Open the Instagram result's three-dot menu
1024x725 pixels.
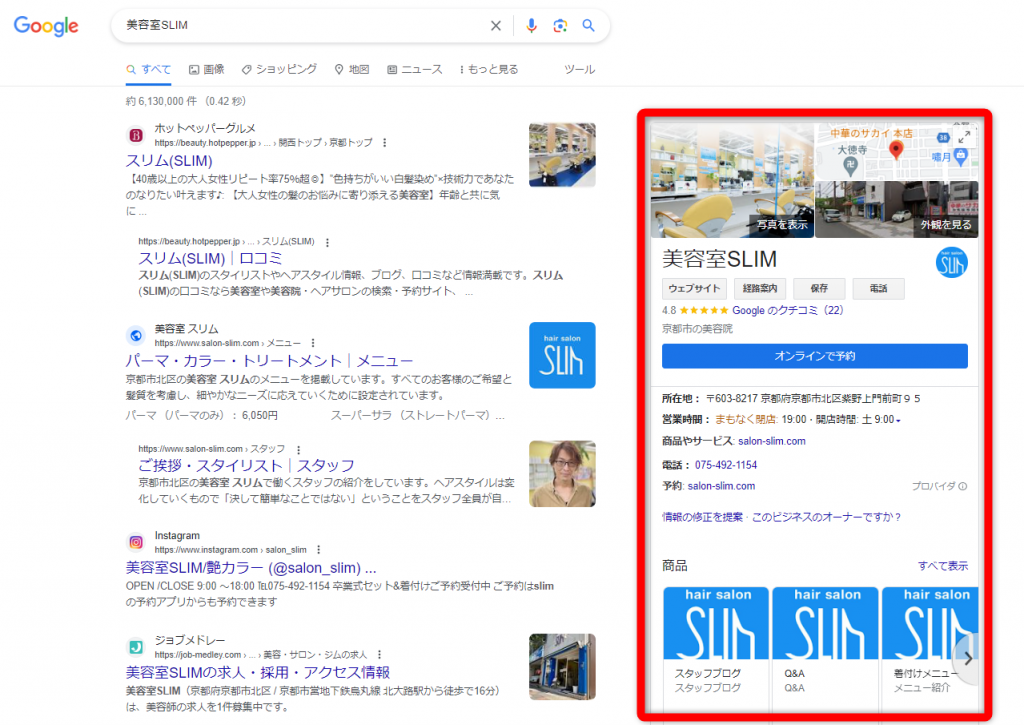click(x=319, y=550)
